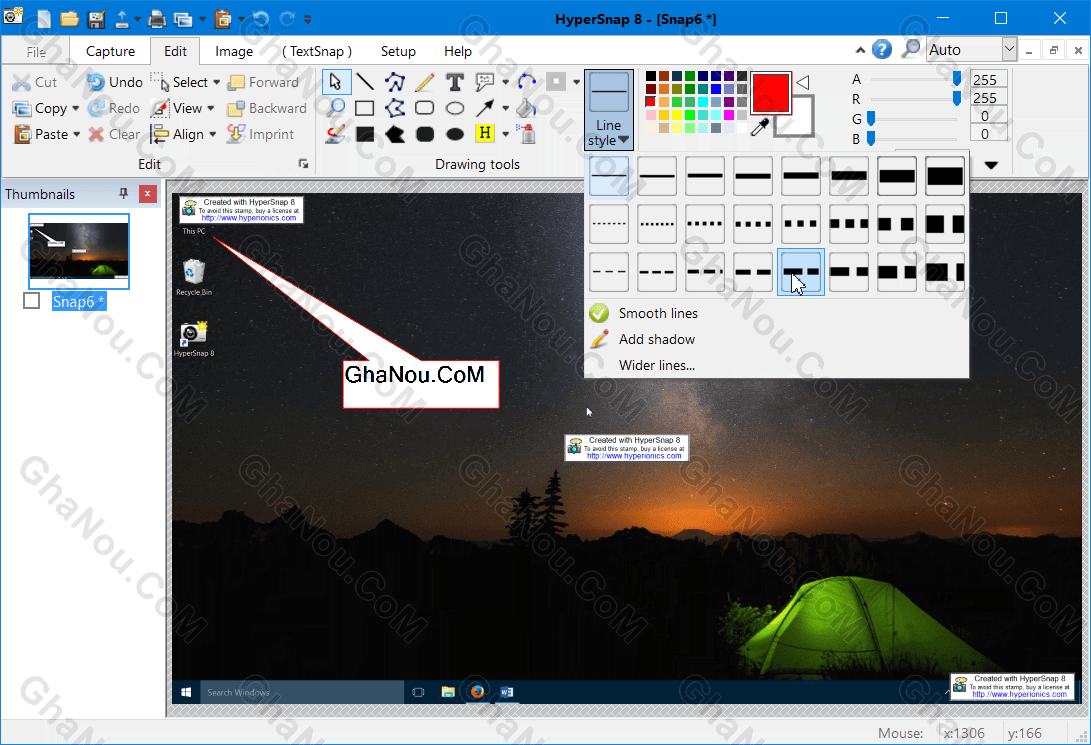Click the Cut button
Screen dimensions: 1091x745
tap(35, 82)
